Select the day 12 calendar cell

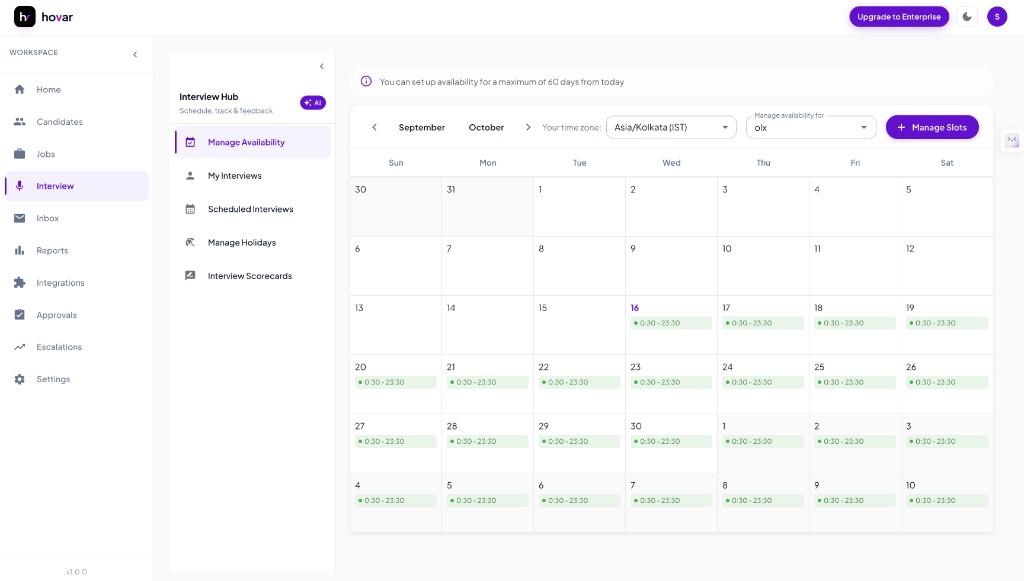pos(947,266)
